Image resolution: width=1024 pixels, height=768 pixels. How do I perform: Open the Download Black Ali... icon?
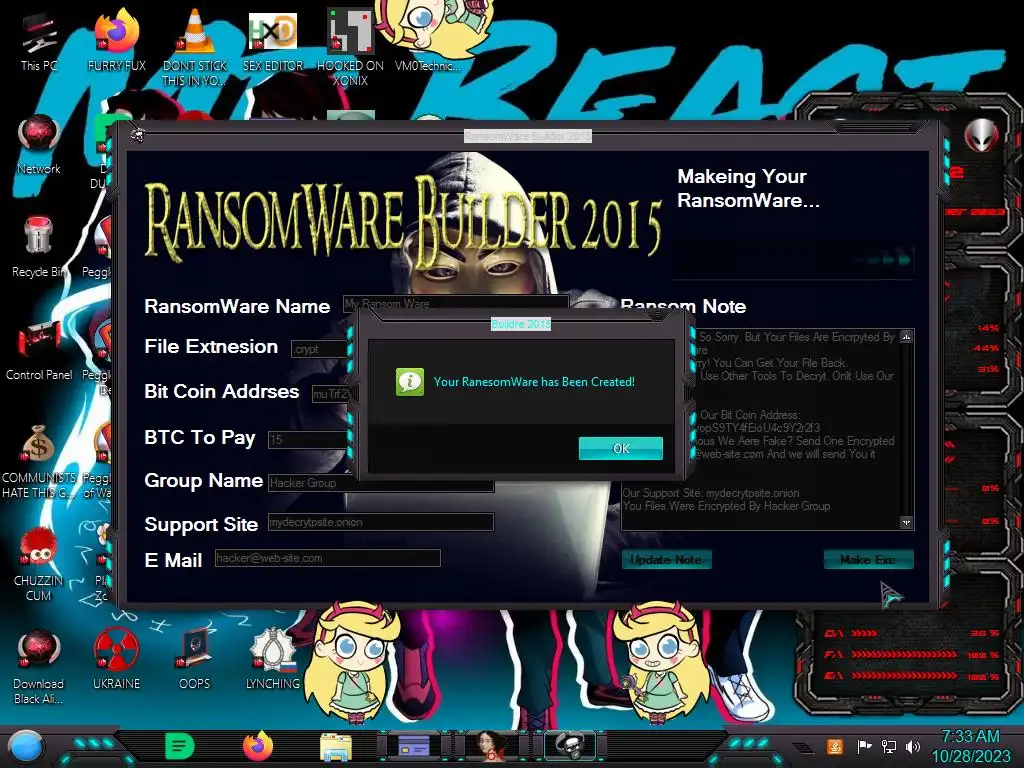click(x=39, y=667)
